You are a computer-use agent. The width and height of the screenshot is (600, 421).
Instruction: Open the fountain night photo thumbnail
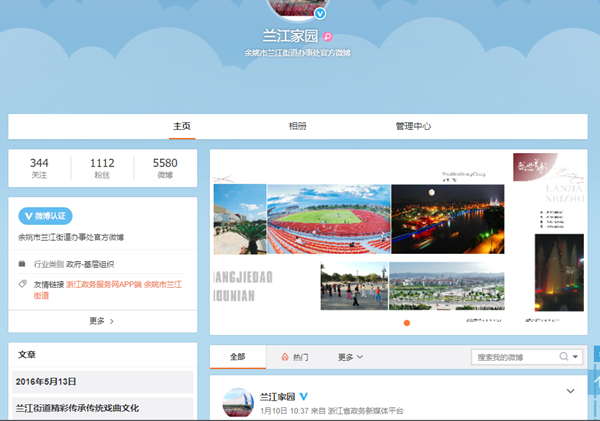pos(559,273)
